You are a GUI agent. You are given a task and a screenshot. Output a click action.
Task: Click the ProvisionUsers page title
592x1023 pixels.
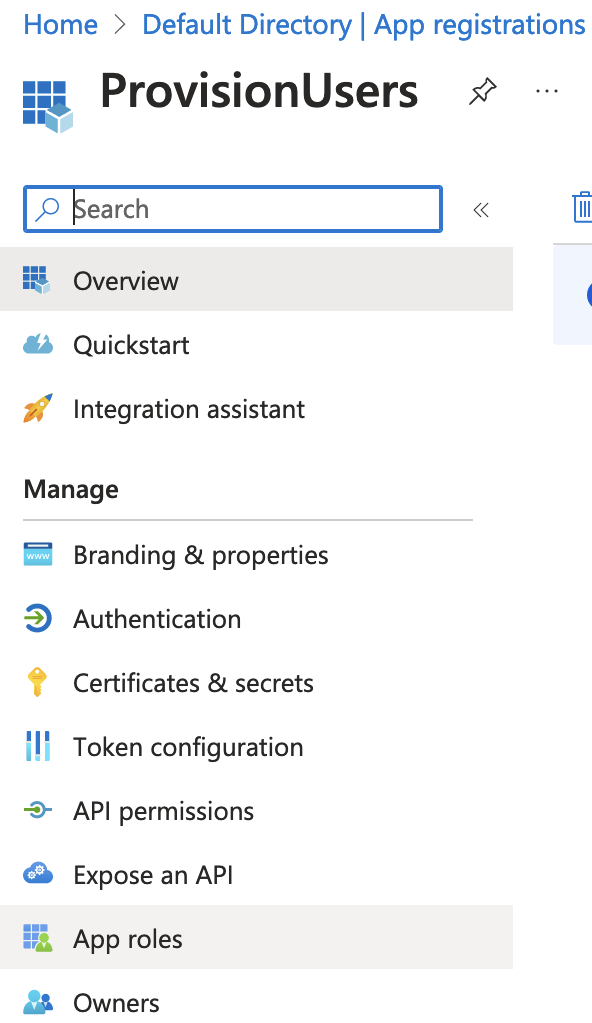(x=258, y=91)
